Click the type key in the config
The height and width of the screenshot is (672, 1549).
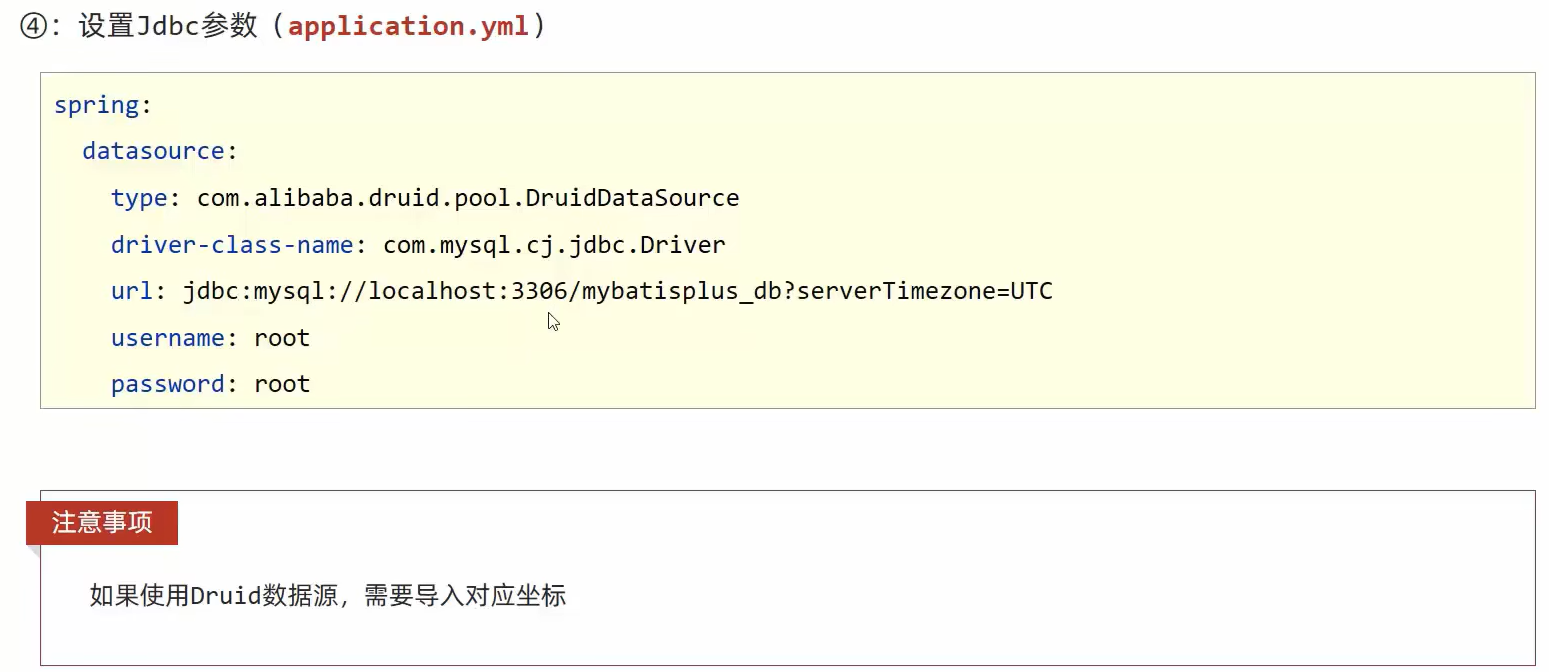[x=139, y=198]
